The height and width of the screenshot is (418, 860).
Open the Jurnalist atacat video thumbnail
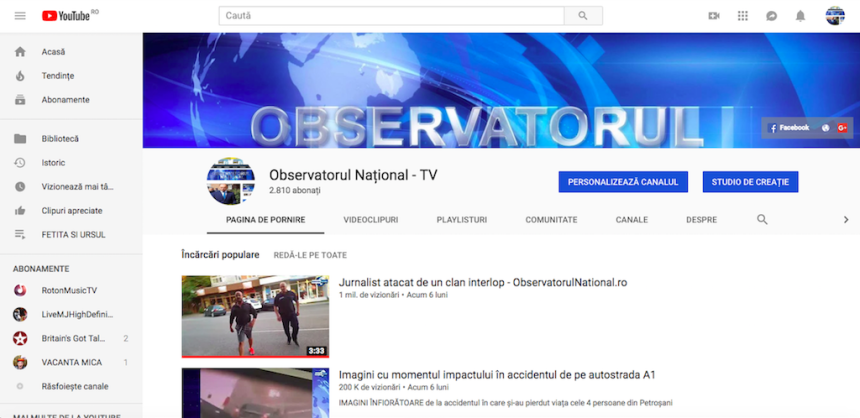pos(255,316)
